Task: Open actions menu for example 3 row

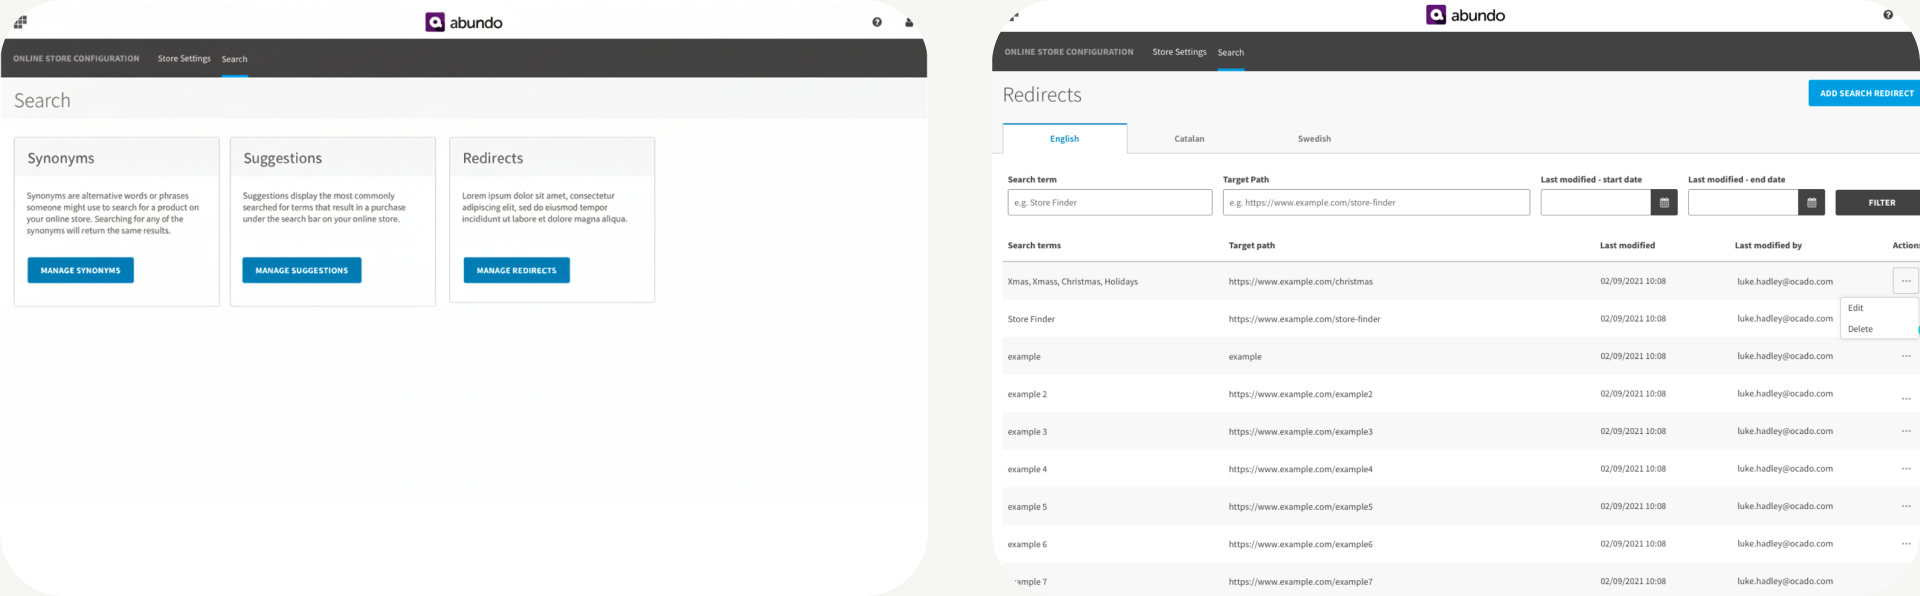Action: [1906, 431]
